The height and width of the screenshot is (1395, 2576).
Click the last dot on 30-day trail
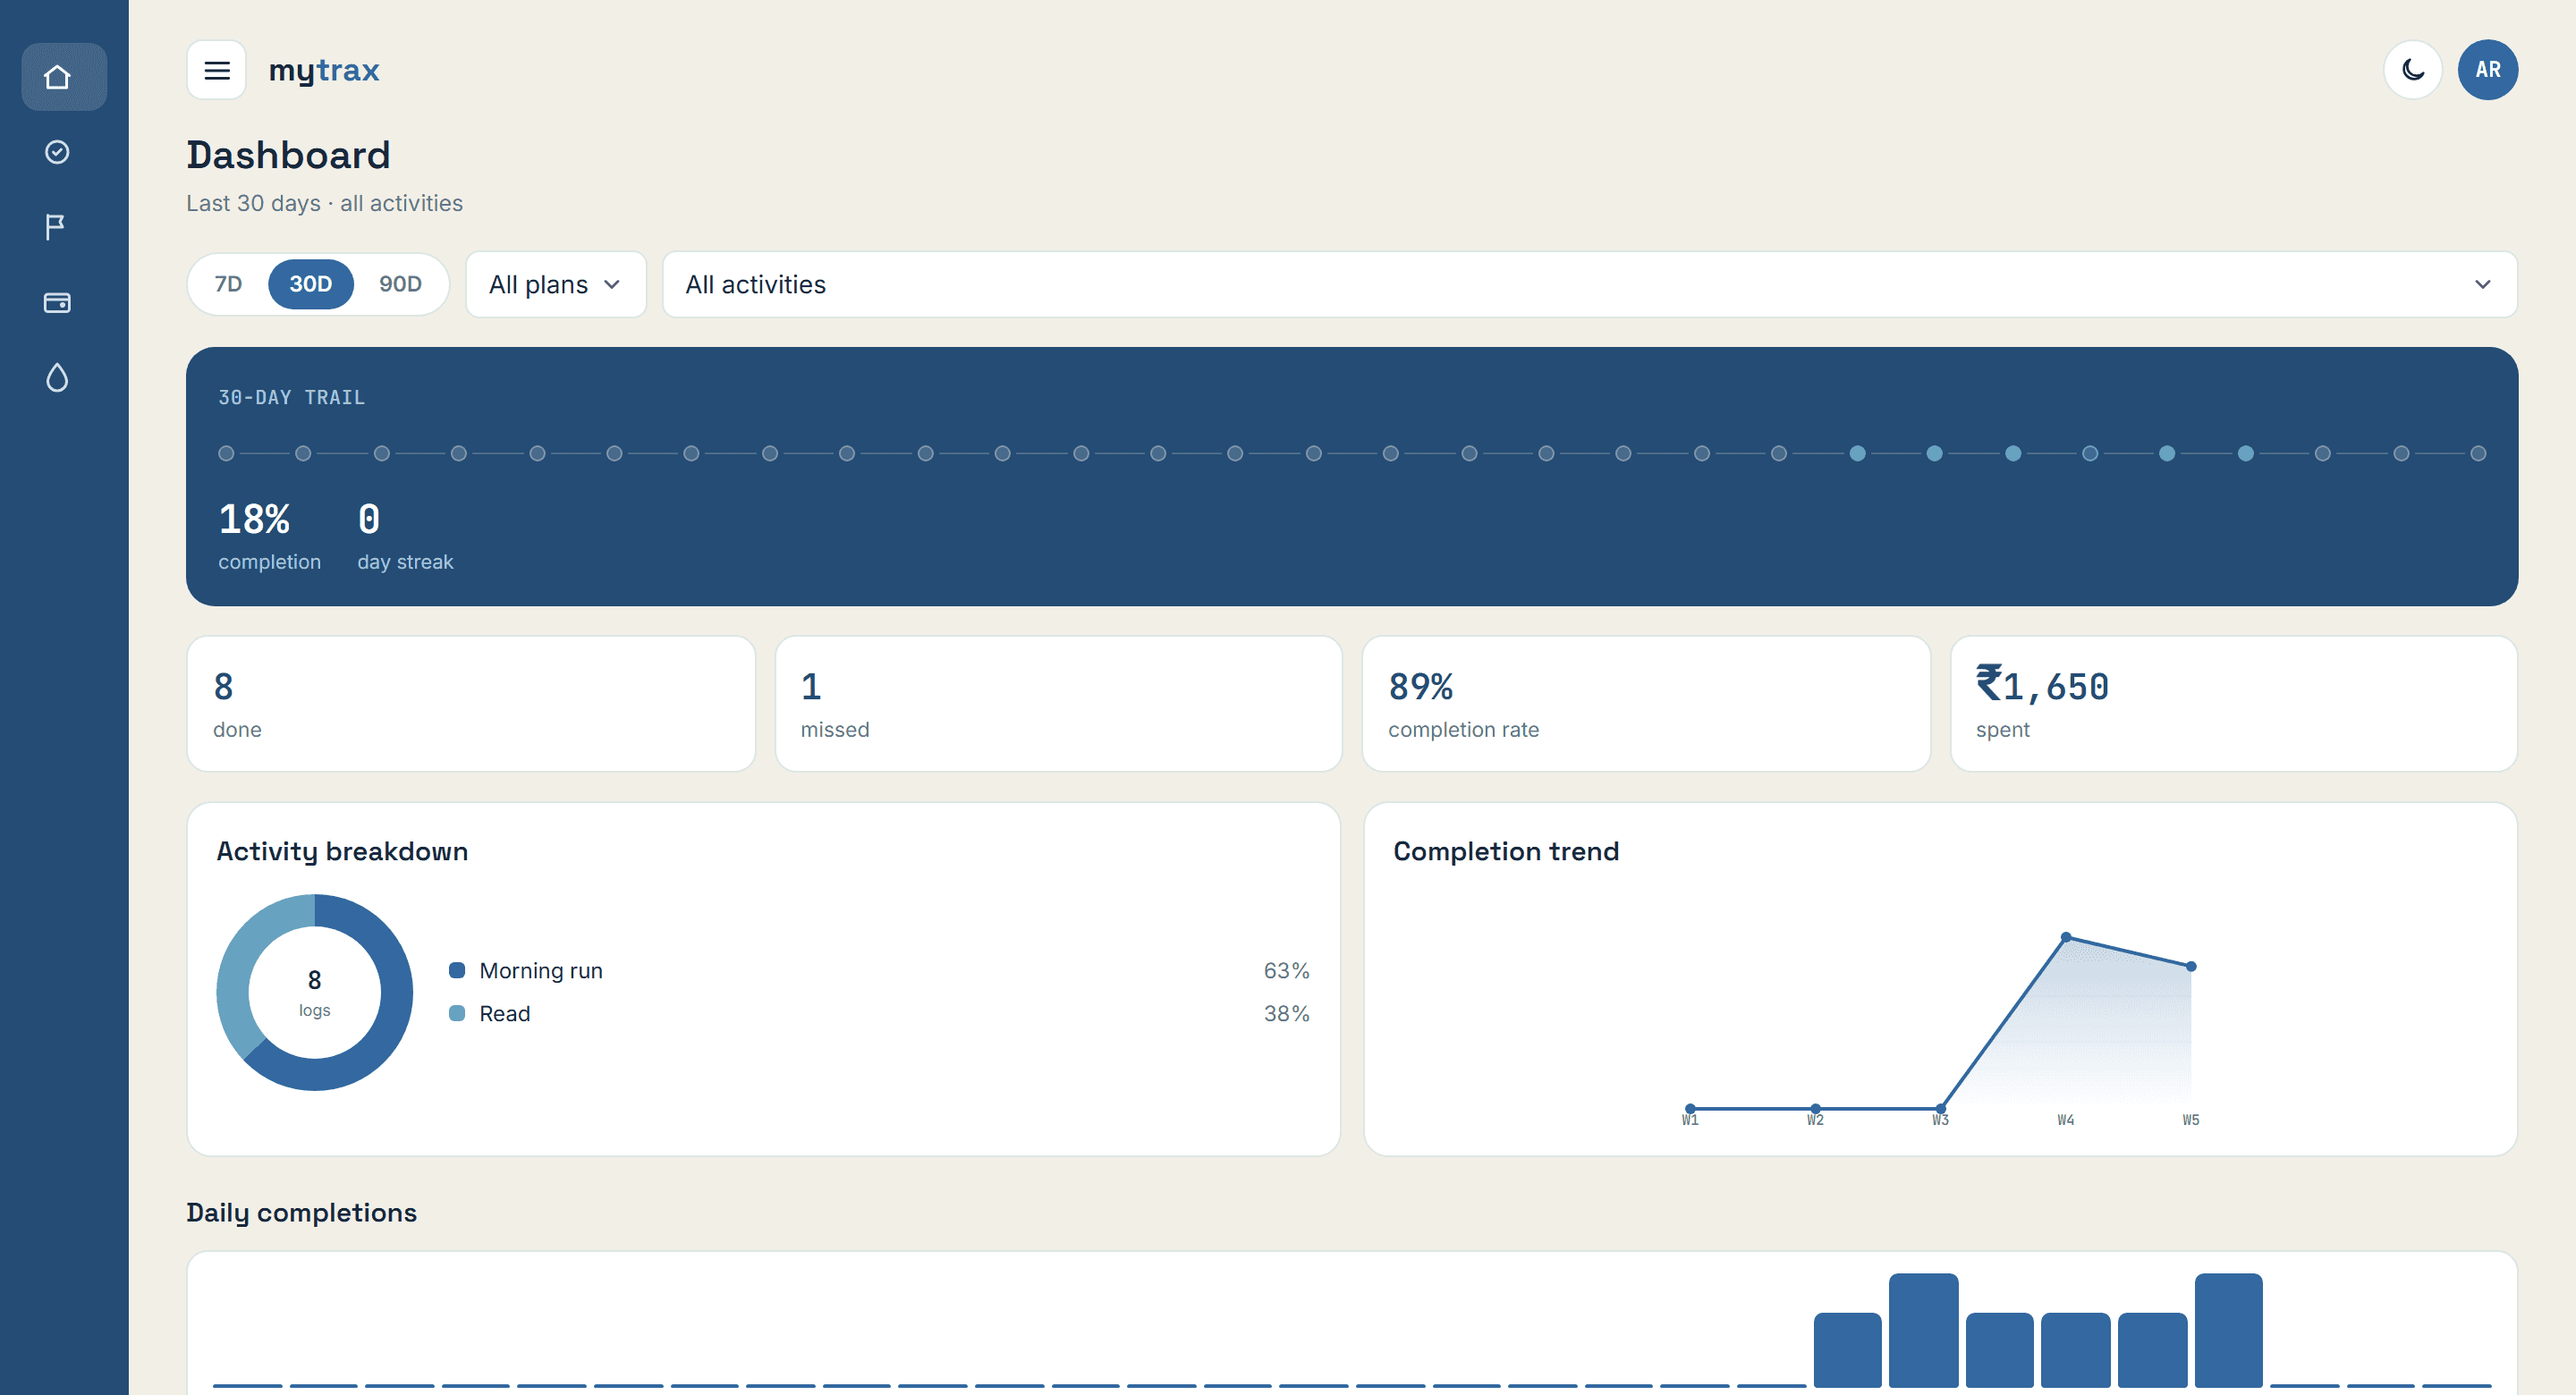click(2478, 454)
